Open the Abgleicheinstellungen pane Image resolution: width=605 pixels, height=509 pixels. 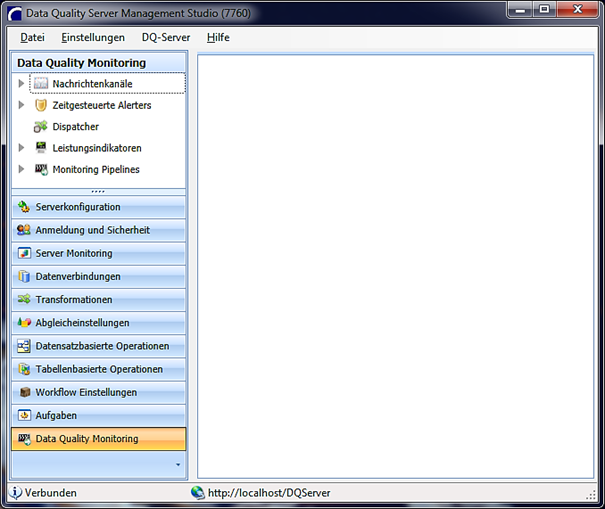(99, 323)
